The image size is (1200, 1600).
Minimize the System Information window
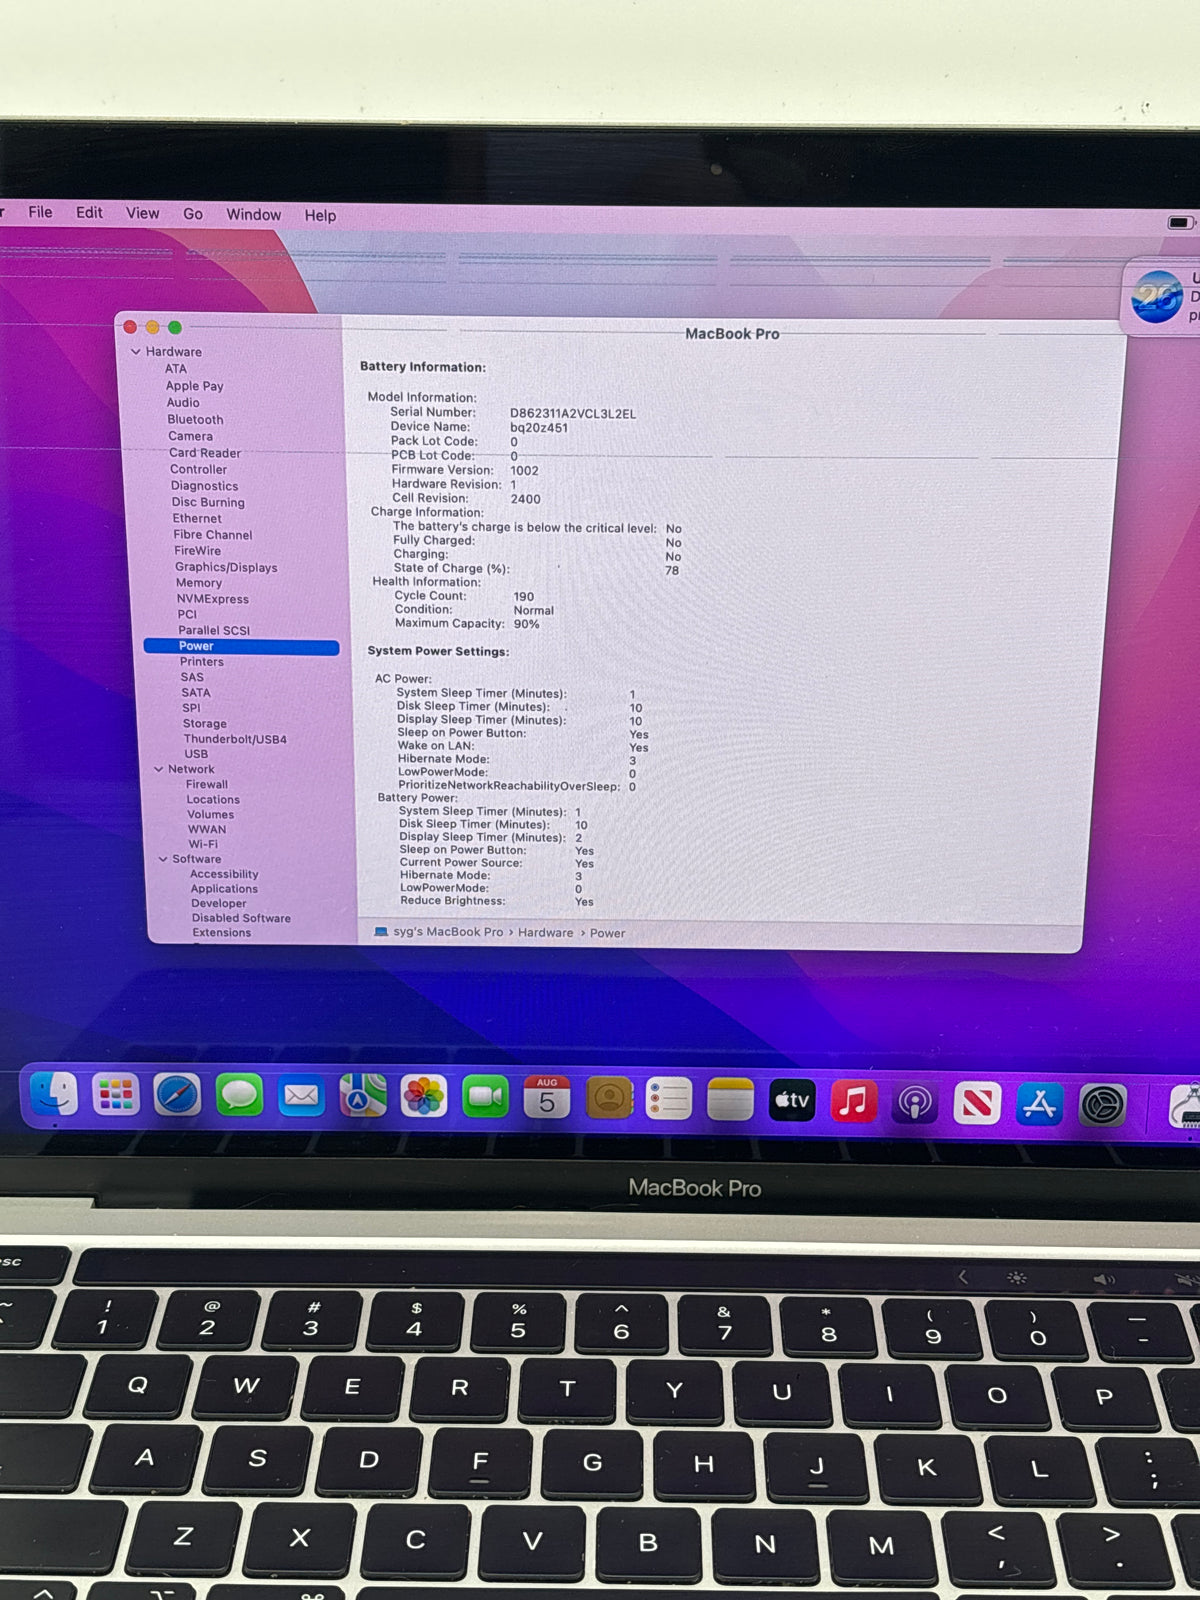click(x=152, y=327)
